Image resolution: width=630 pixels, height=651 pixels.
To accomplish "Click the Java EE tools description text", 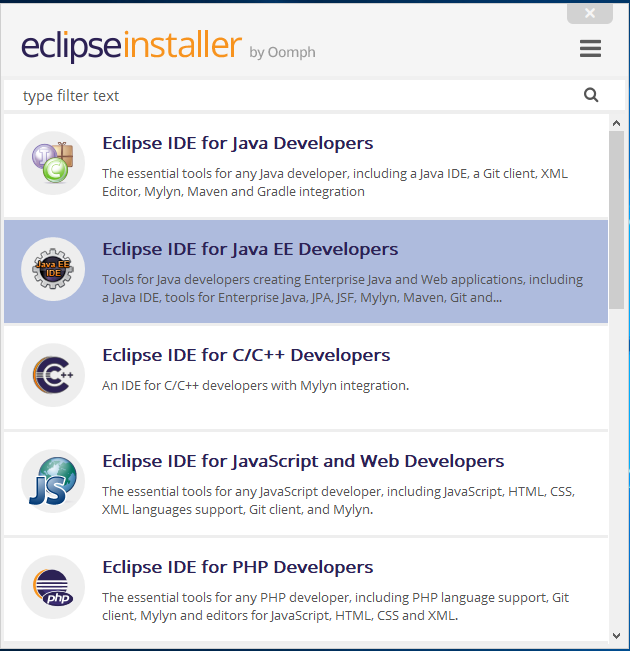I will (343, 288).
